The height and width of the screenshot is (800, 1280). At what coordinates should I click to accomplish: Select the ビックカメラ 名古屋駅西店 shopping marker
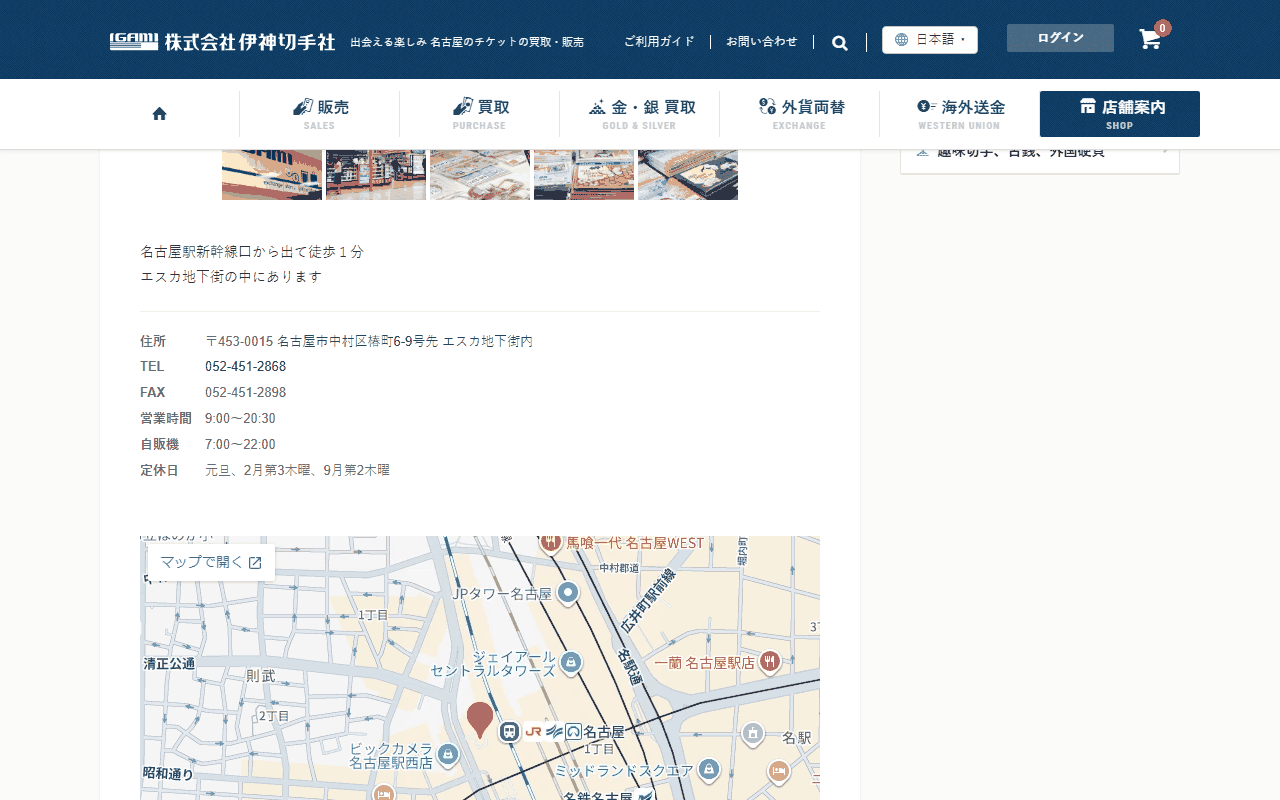click(448, 754)
